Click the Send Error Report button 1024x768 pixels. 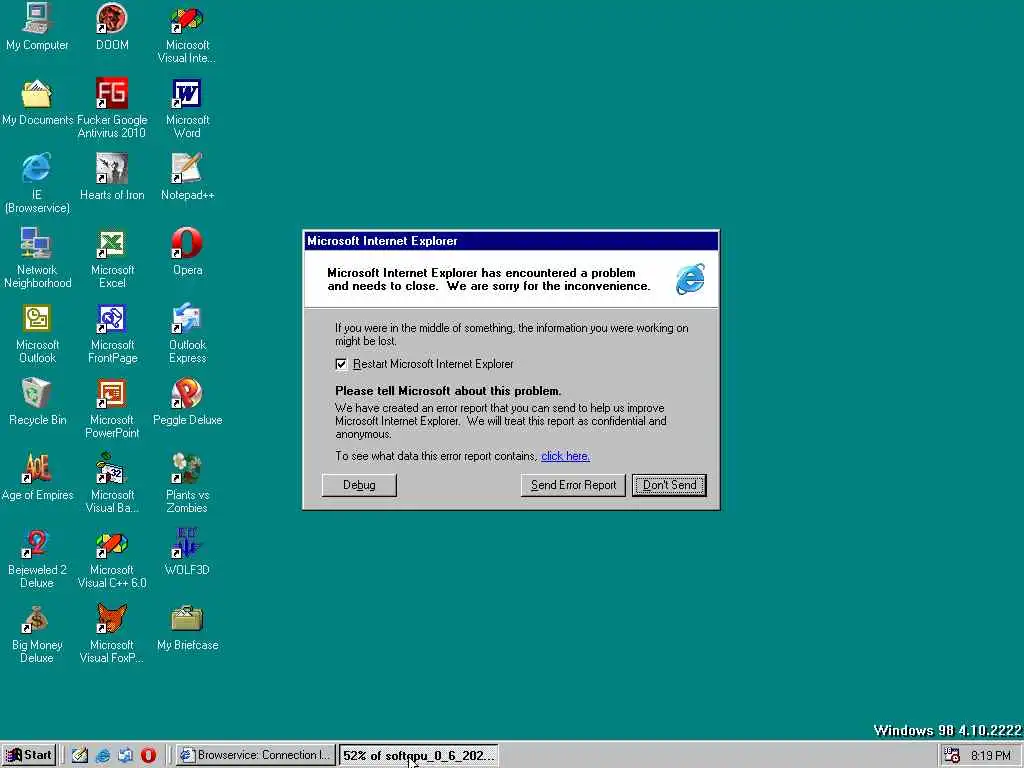[573, 485]
